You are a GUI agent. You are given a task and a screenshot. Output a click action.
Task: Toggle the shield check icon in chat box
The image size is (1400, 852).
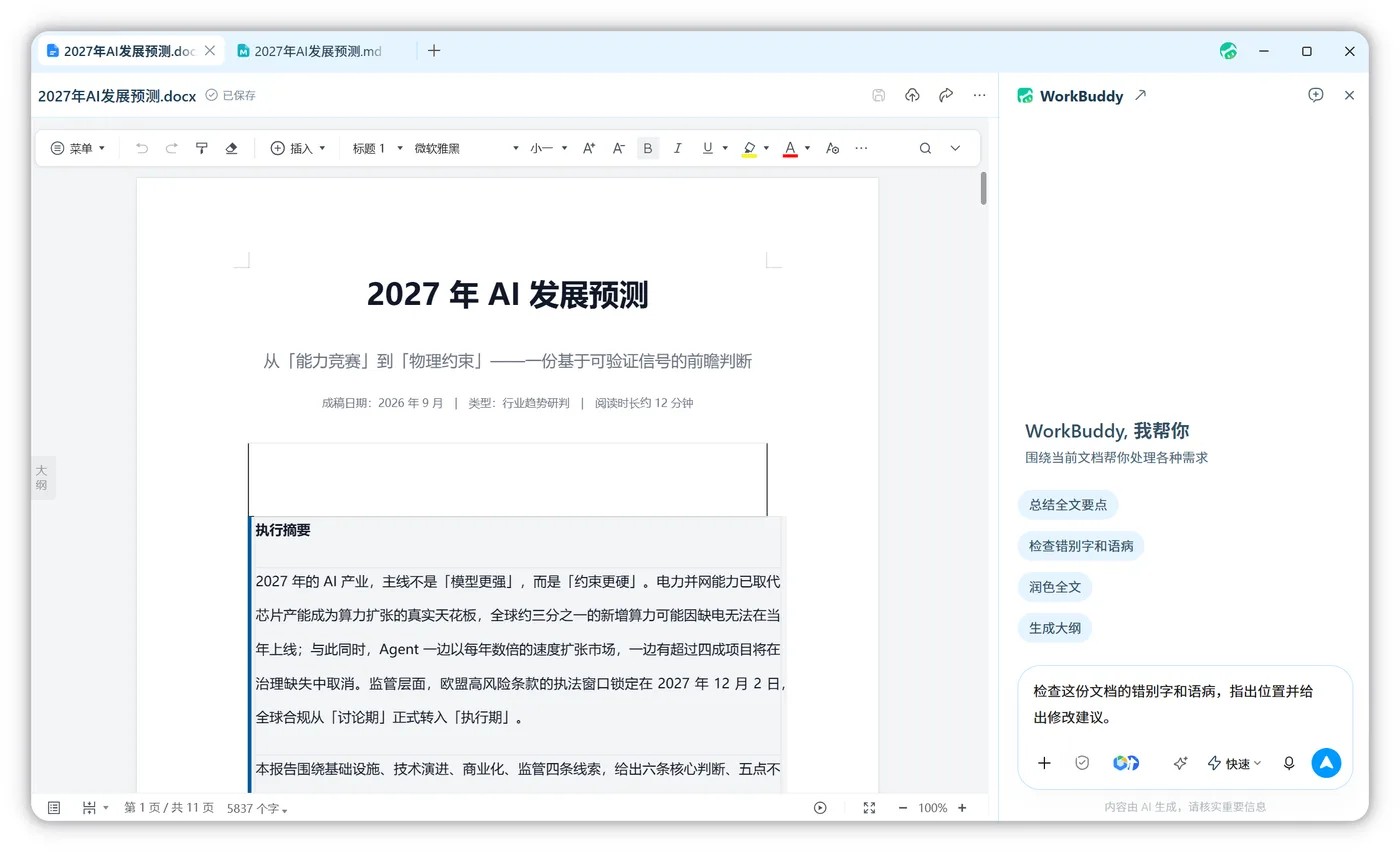pyautogui.click(x=1082, y=763)
